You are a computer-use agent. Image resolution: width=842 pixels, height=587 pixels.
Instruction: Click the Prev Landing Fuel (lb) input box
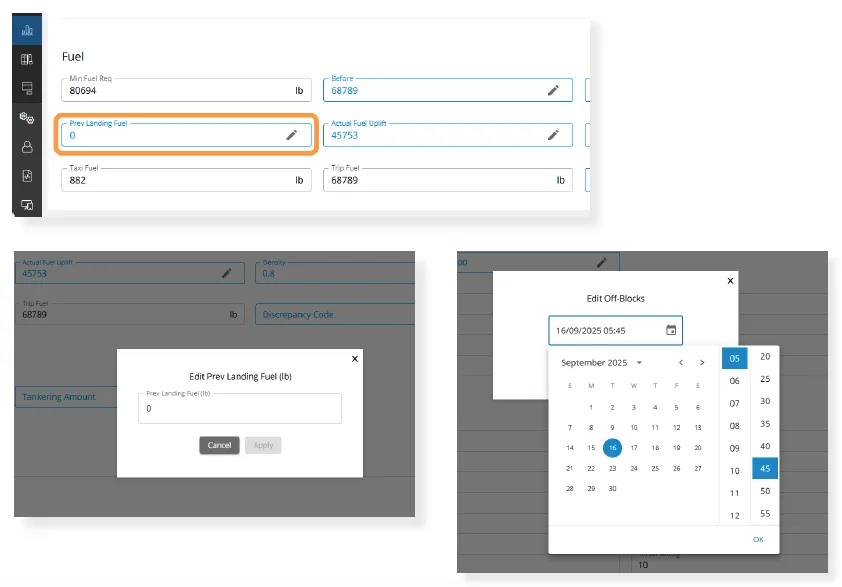[239, 408]
